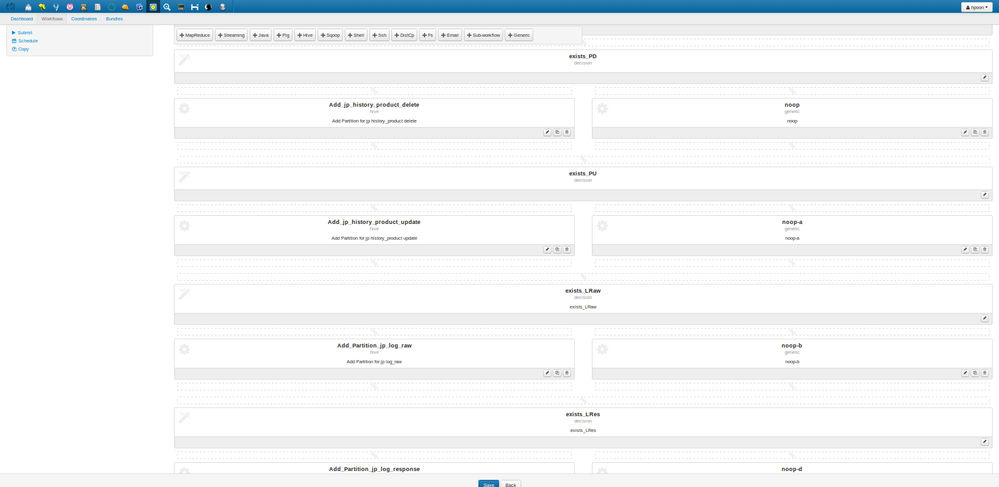Edit the noop generic action

pyautogui.click(x=965, y=133)
